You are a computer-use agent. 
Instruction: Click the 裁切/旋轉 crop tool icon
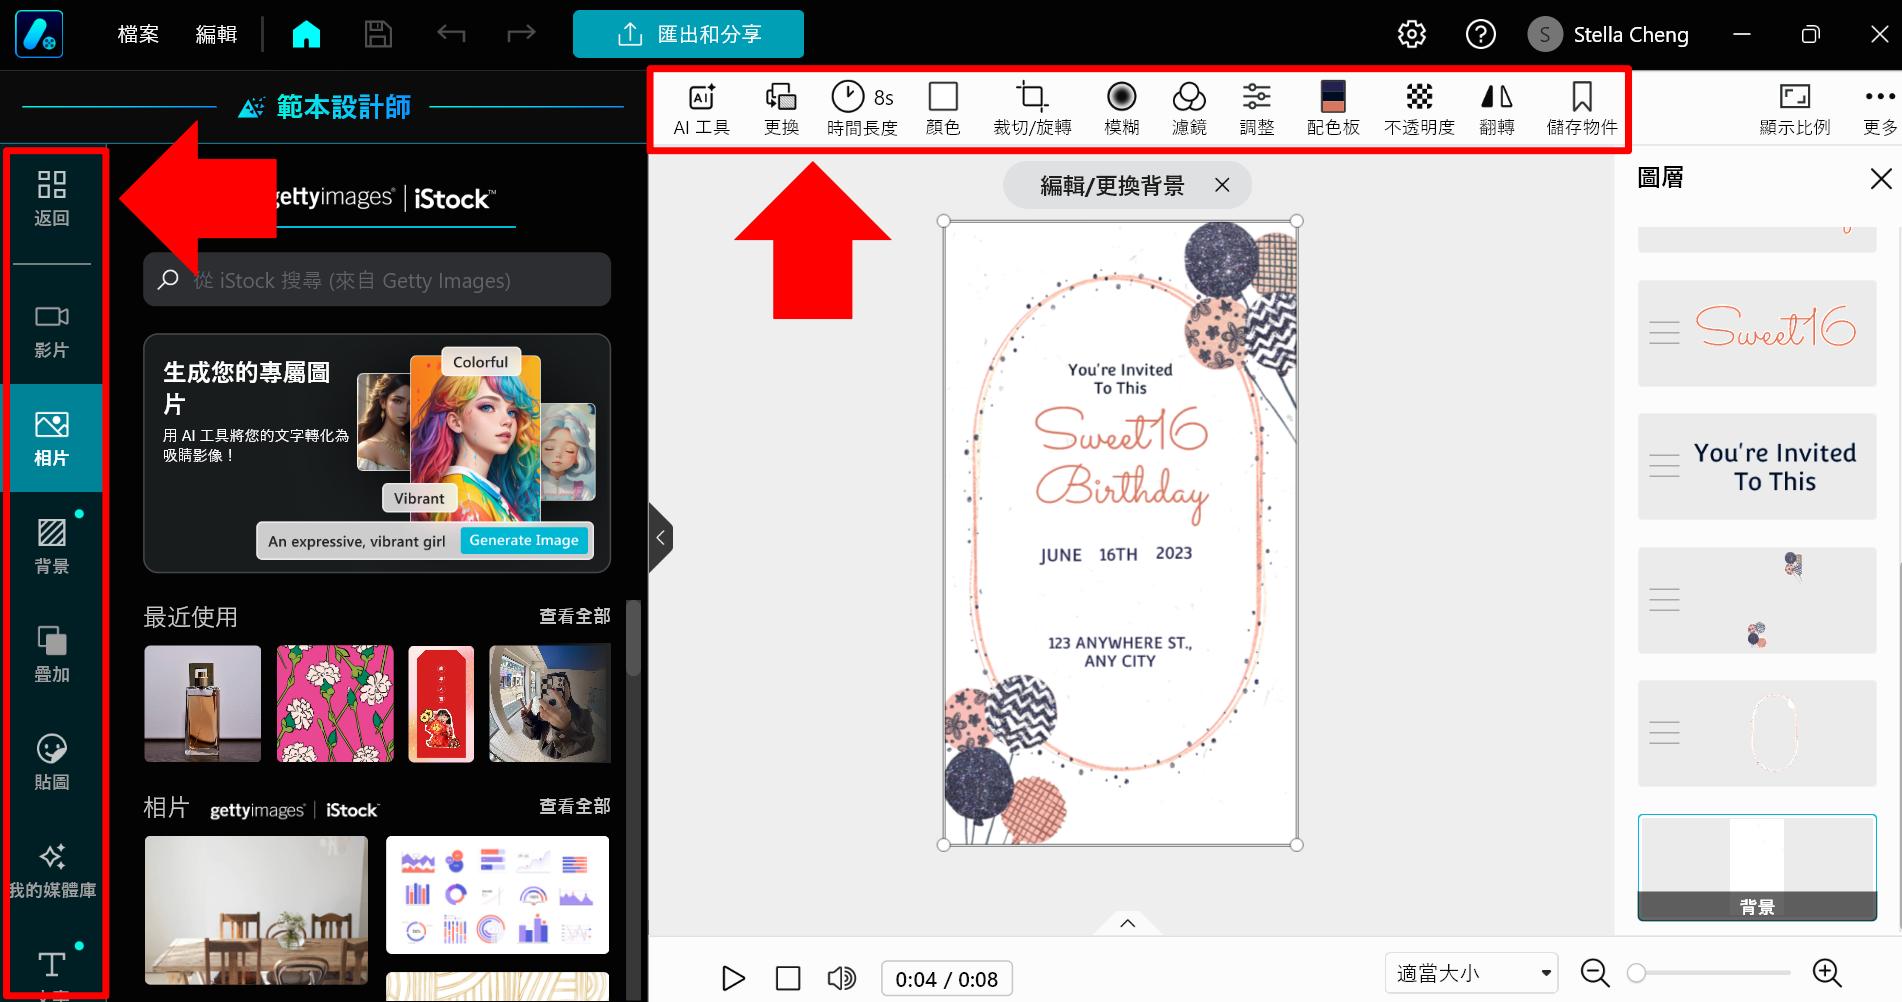click(1032, 107)
